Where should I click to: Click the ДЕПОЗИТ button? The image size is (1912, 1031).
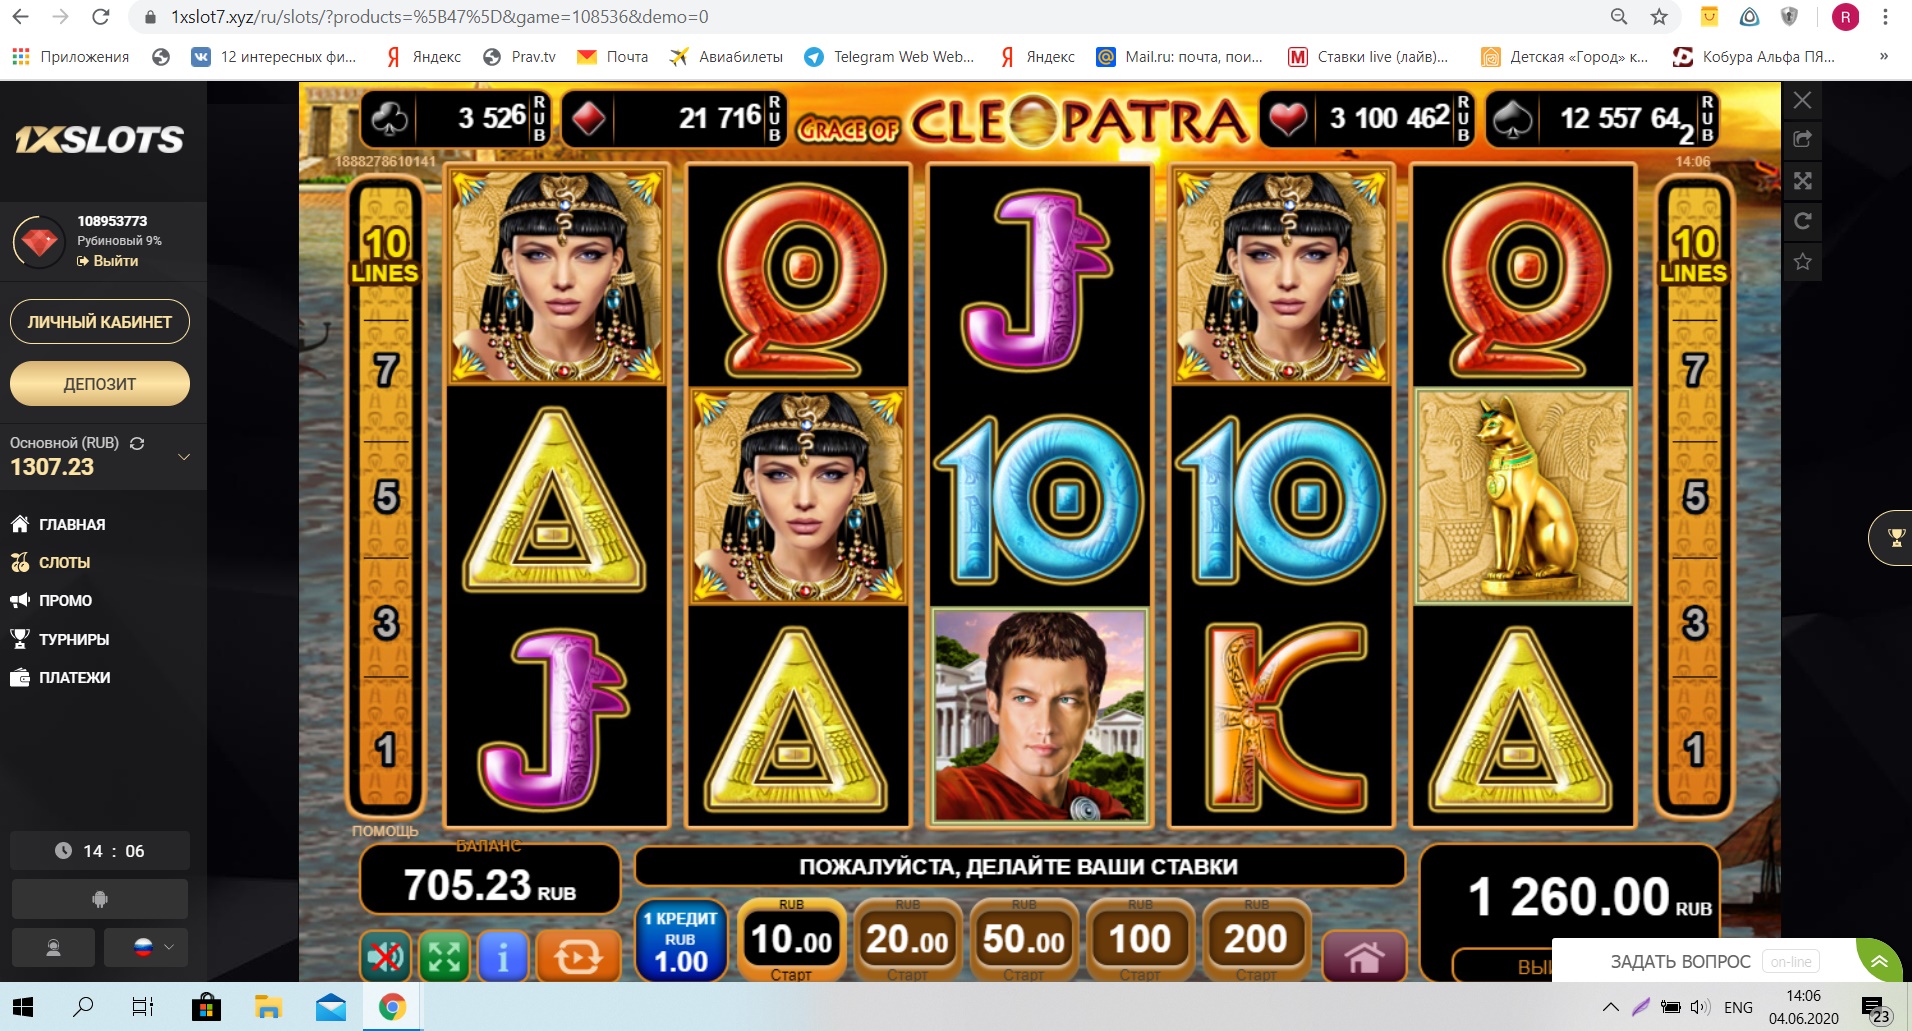(100, 384)
